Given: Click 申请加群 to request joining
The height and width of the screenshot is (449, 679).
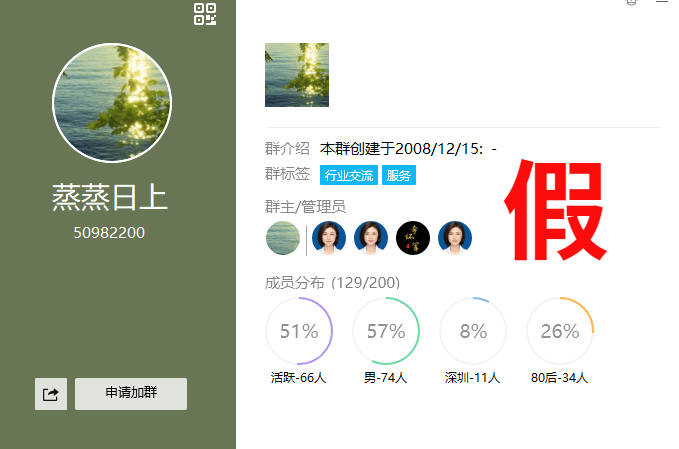Looking at the screenshot, I should coord(131,394).
